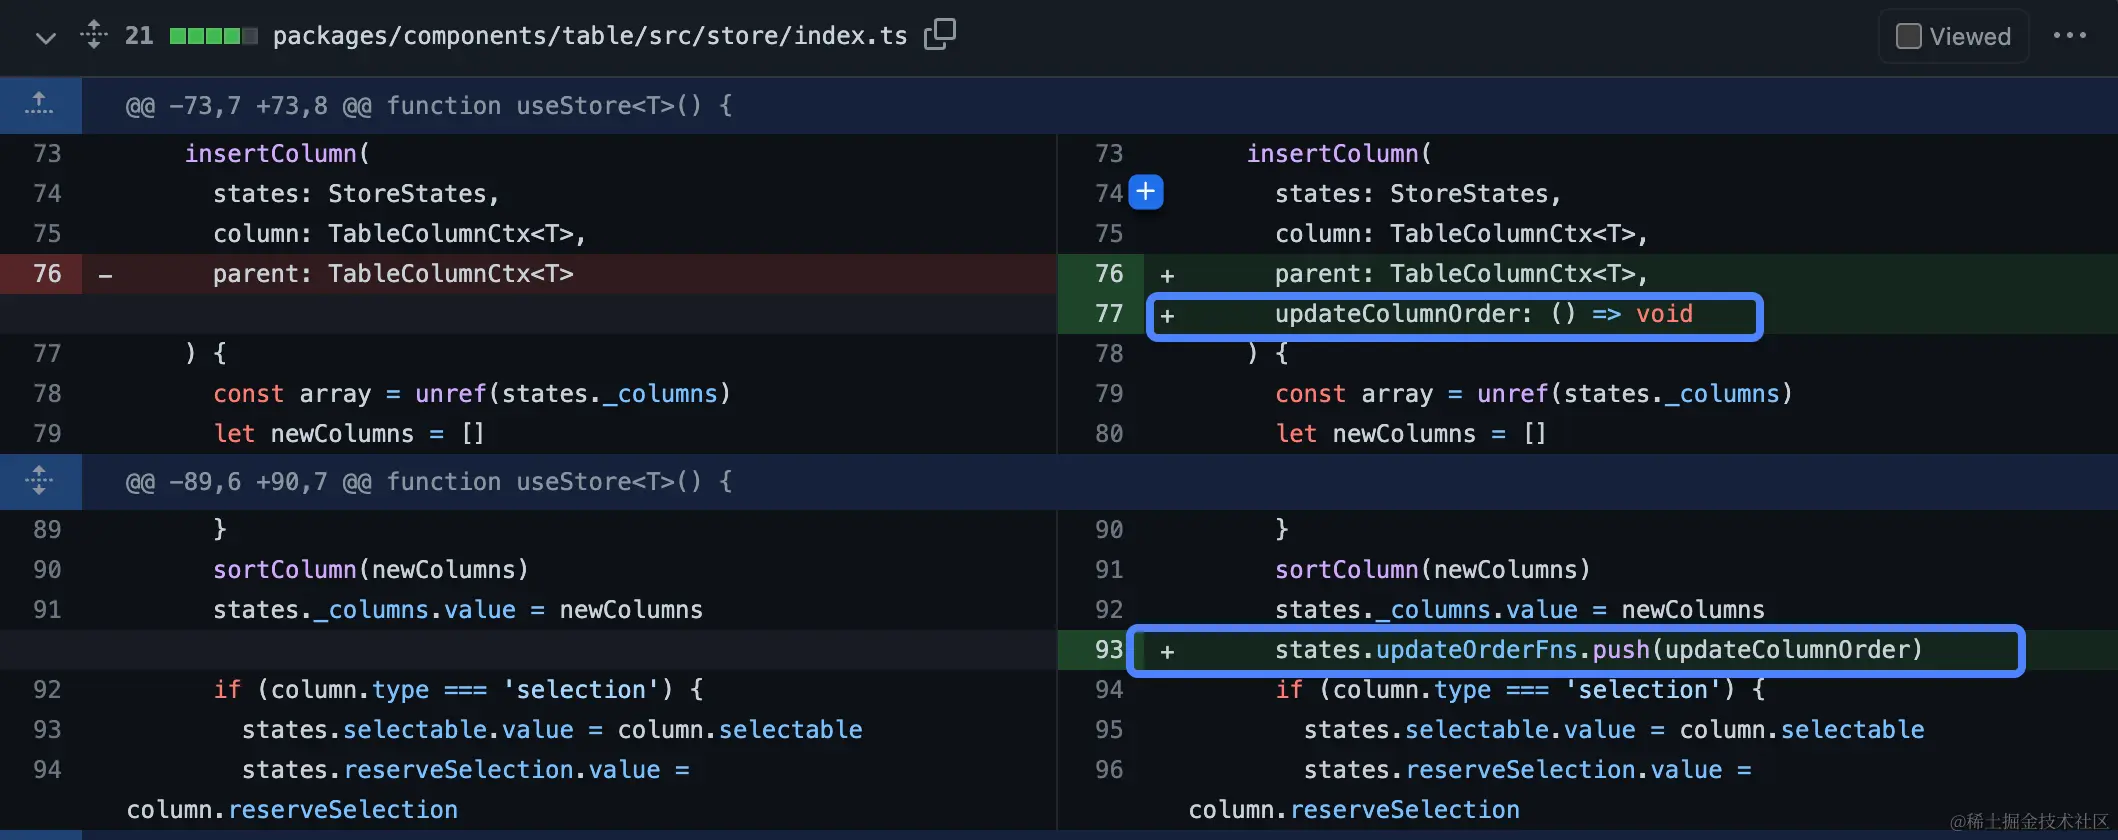Screen dimensions: 2118x840
Task: Open the packages/components/table/src/store/index.ts file link
Action: pyautogui.click(x=590, y=36)
